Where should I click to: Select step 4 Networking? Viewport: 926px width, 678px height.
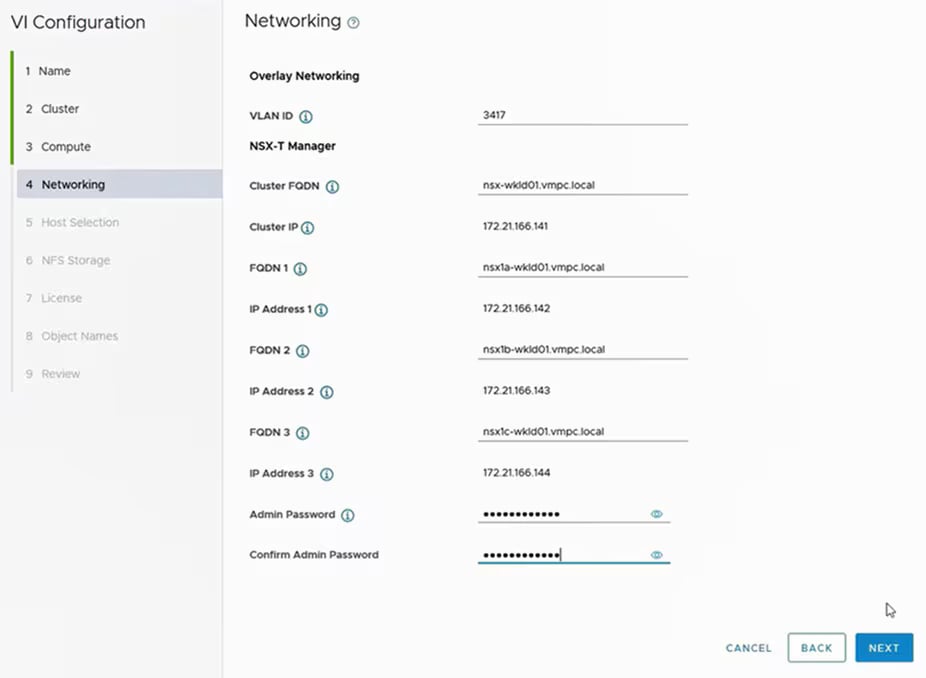point(119,184)
